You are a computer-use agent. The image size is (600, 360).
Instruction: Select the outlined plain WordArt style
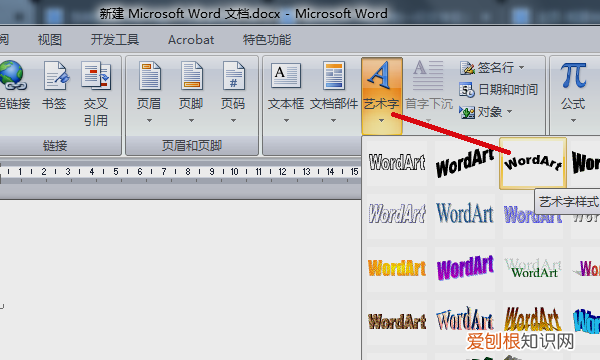pyautogui.click(x=397, y=163)
